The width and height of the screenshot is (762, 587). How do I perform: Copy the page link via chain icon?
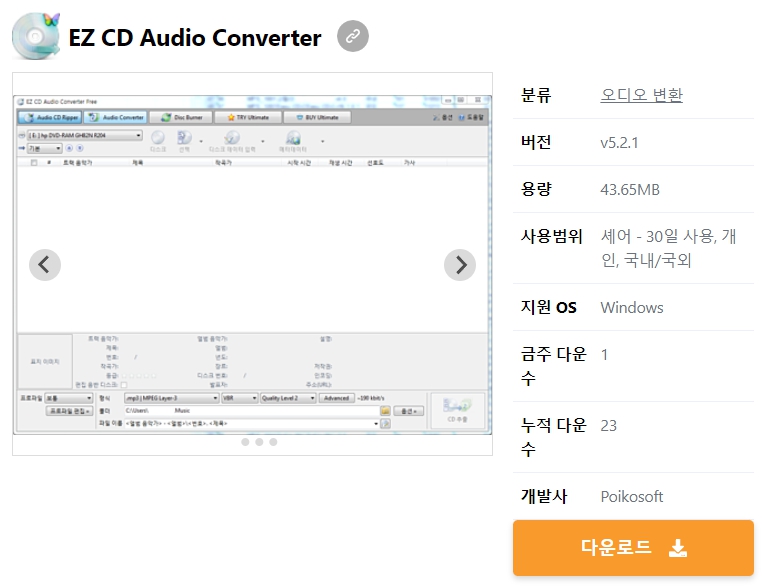coord(353,36)
